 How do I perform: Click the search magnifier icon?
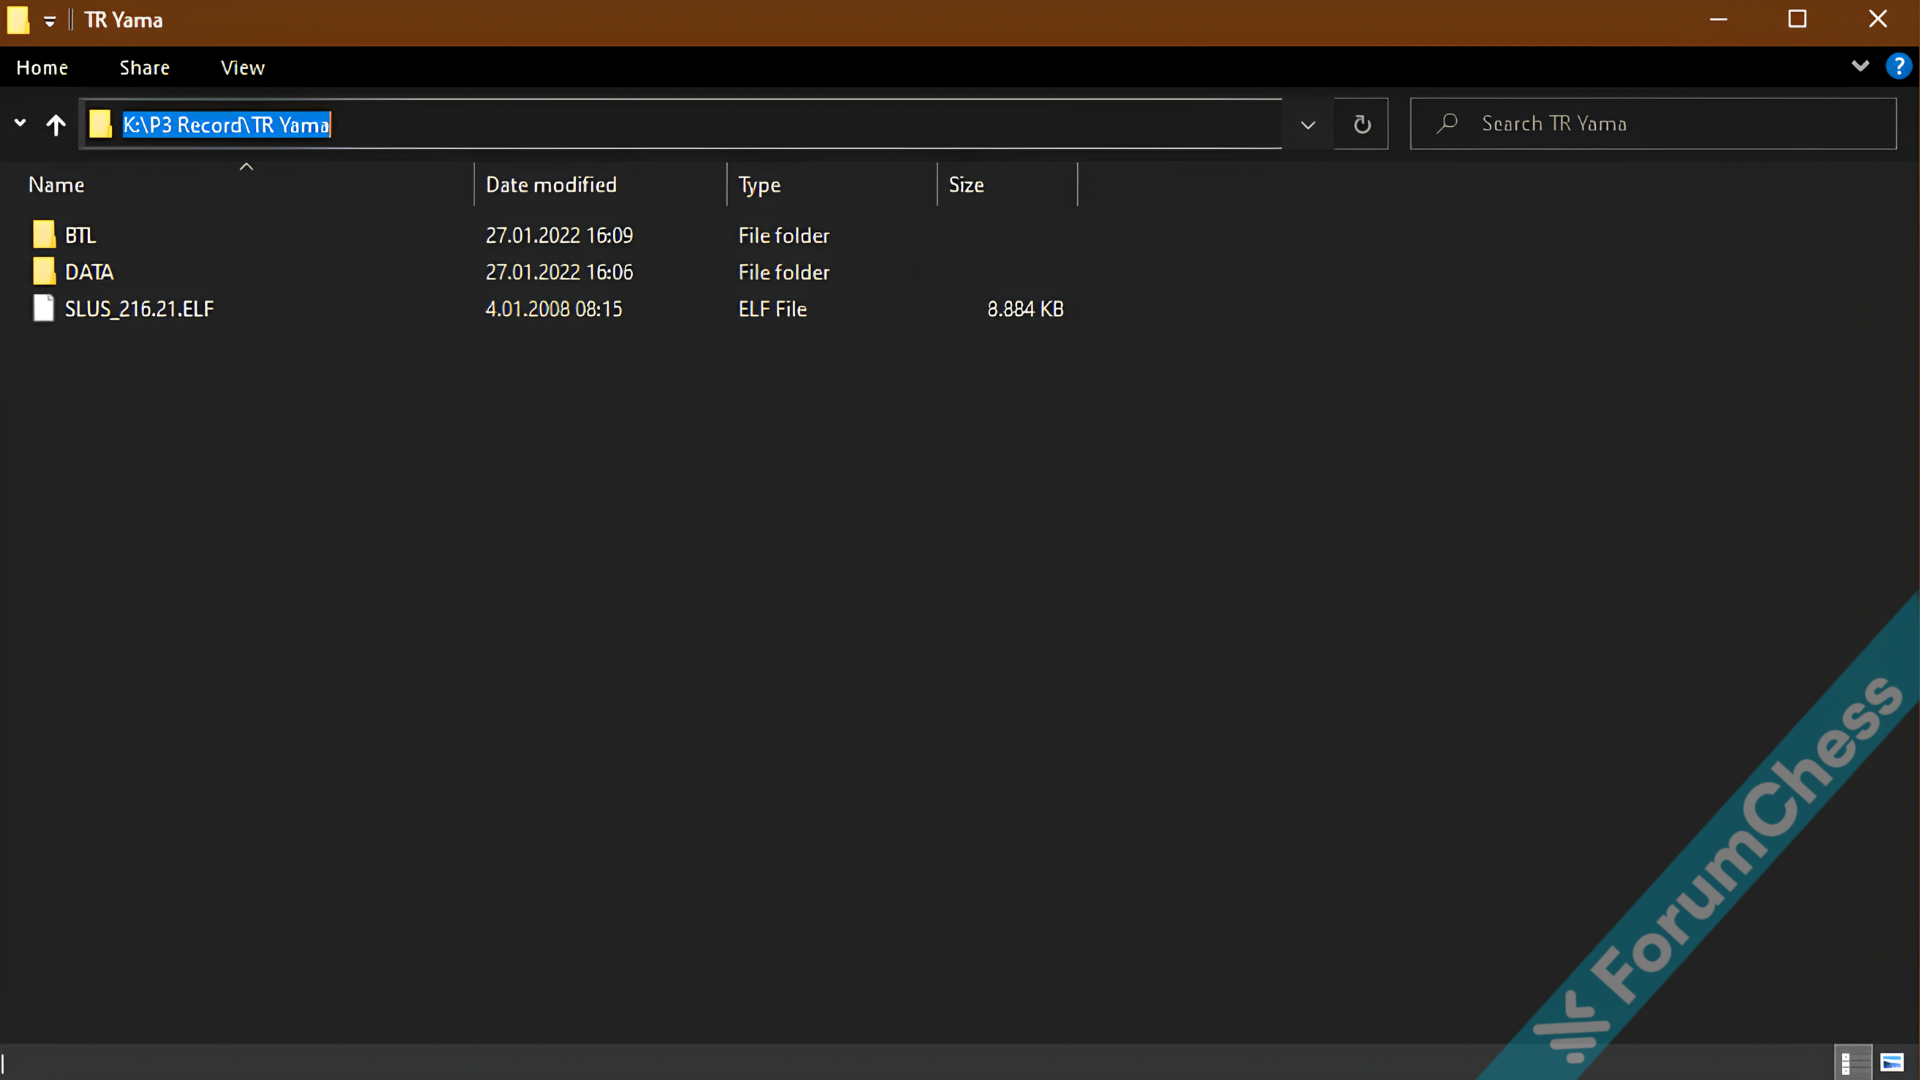click(x=1447, y=123)
